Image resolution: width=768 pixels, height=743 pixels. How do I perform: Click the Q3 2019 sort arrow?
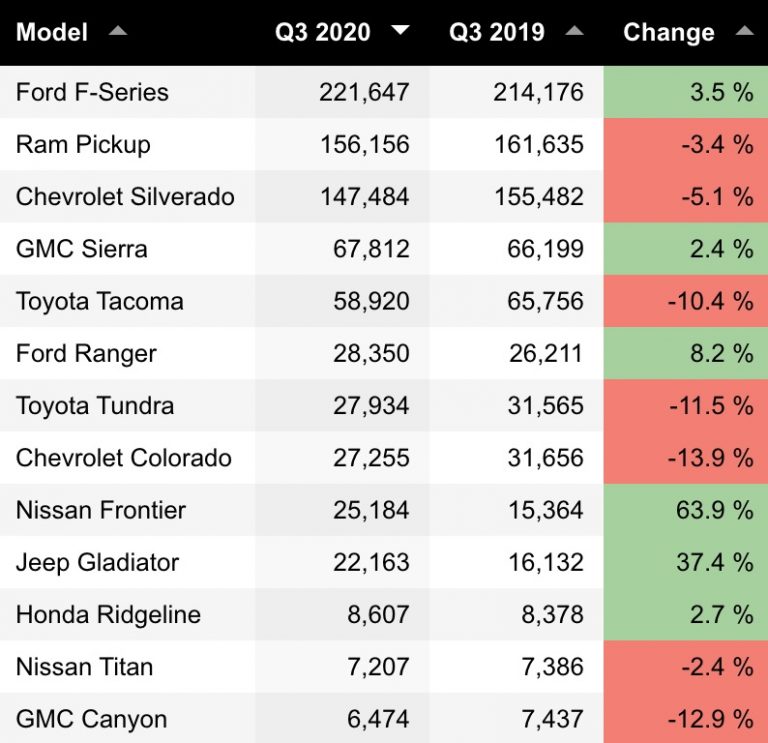pos(574,31)
